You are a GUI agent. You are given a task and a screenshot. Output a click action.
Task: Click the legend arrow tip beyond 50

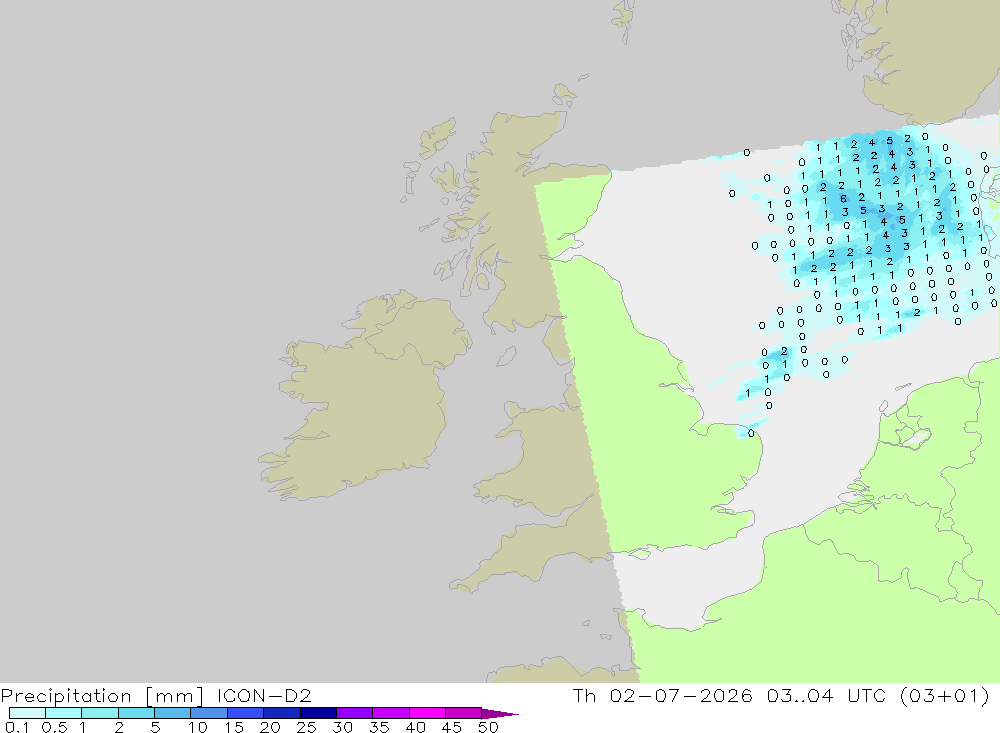point(501,713)
